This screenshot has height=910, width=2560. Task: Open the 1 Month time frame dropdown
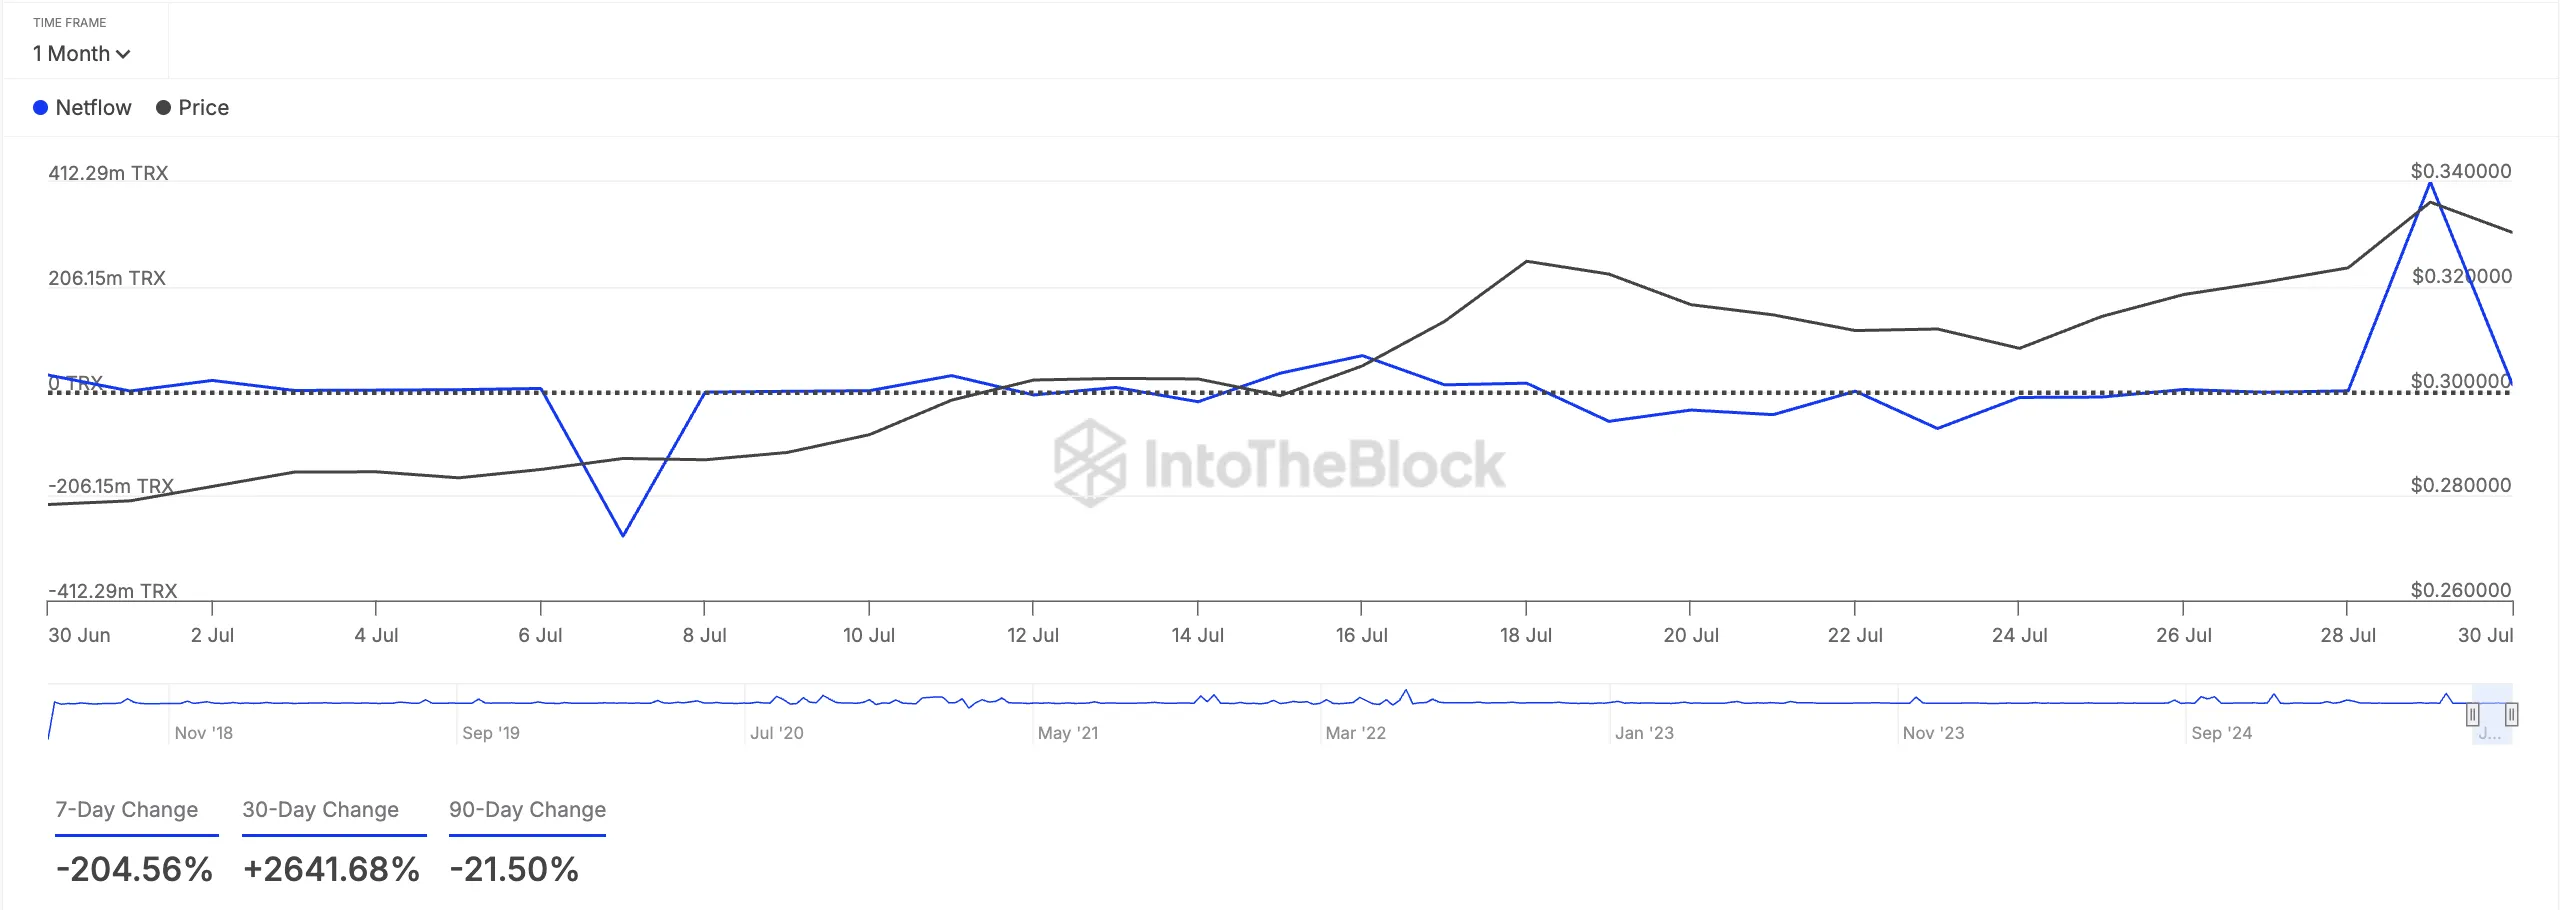click(x=82, y=53)
